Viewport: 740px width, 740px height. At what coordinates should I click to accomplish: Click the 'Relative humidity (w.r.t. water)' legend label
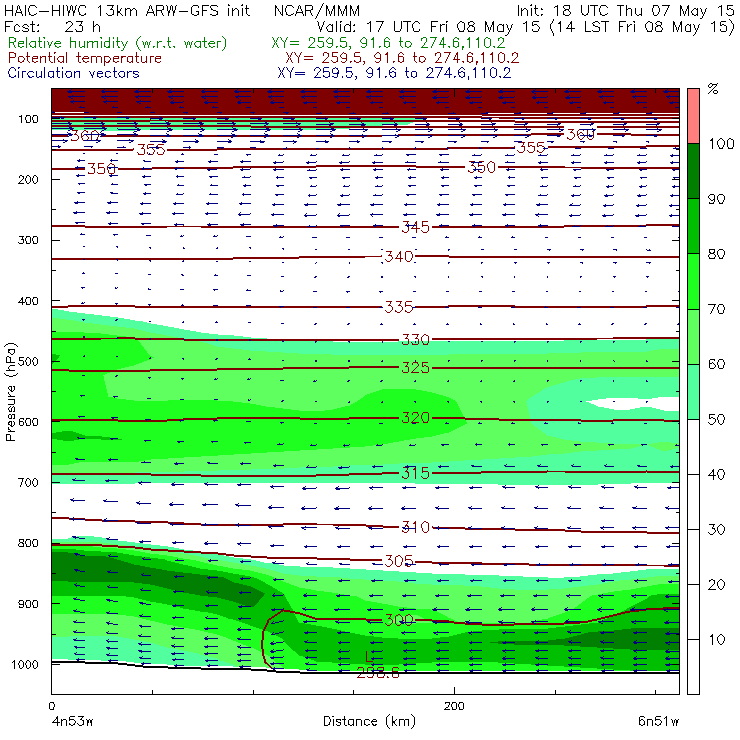118,43
